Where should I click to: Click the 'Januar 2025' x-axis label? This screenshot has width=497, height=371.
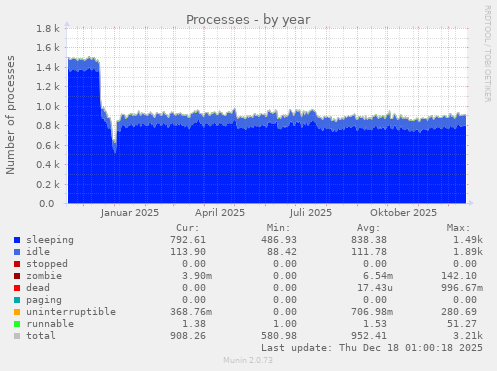130,213
